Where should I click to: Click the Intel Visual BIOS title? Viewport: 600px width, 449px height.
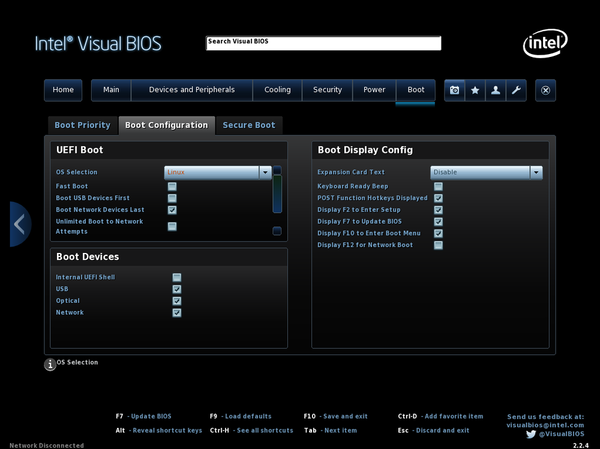98,44
